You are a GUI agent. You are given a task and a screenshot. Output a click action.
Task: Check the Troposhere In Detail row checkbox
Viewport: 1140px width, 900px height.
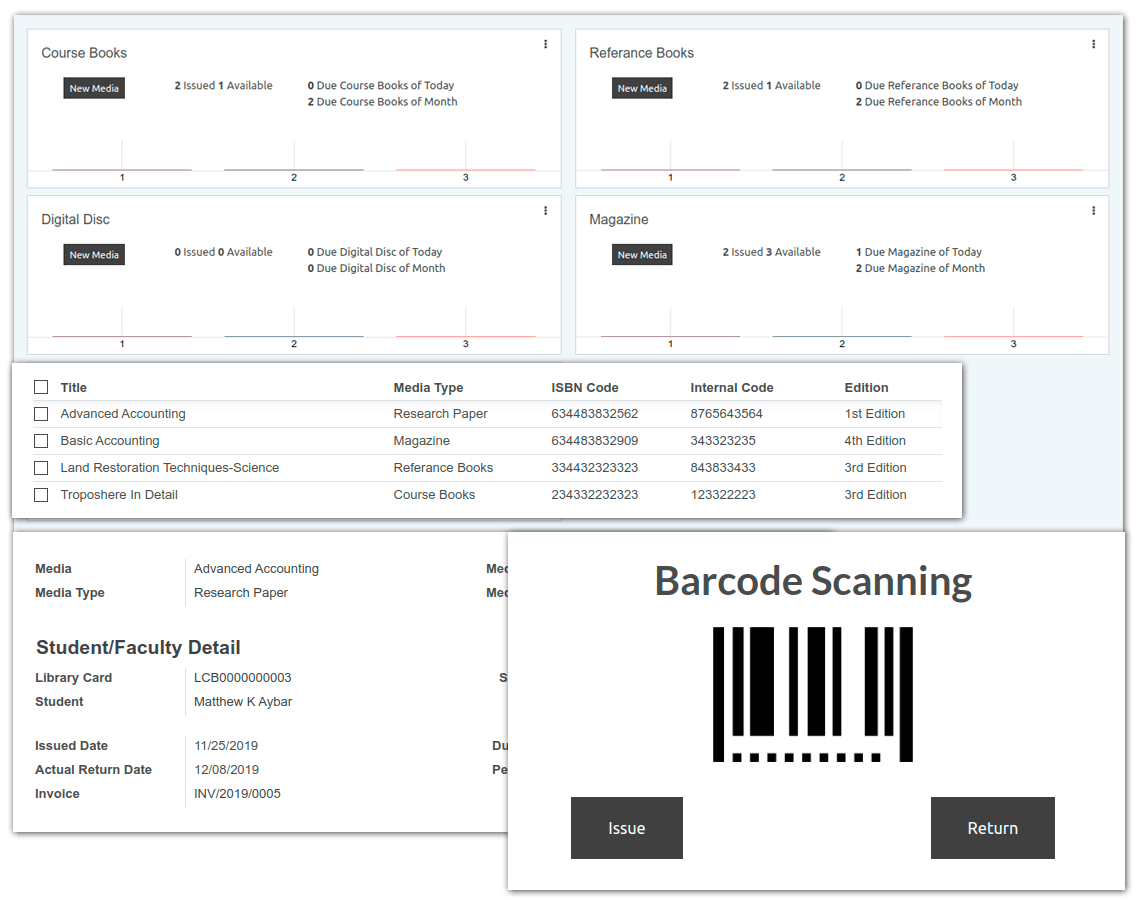point(41,494)
